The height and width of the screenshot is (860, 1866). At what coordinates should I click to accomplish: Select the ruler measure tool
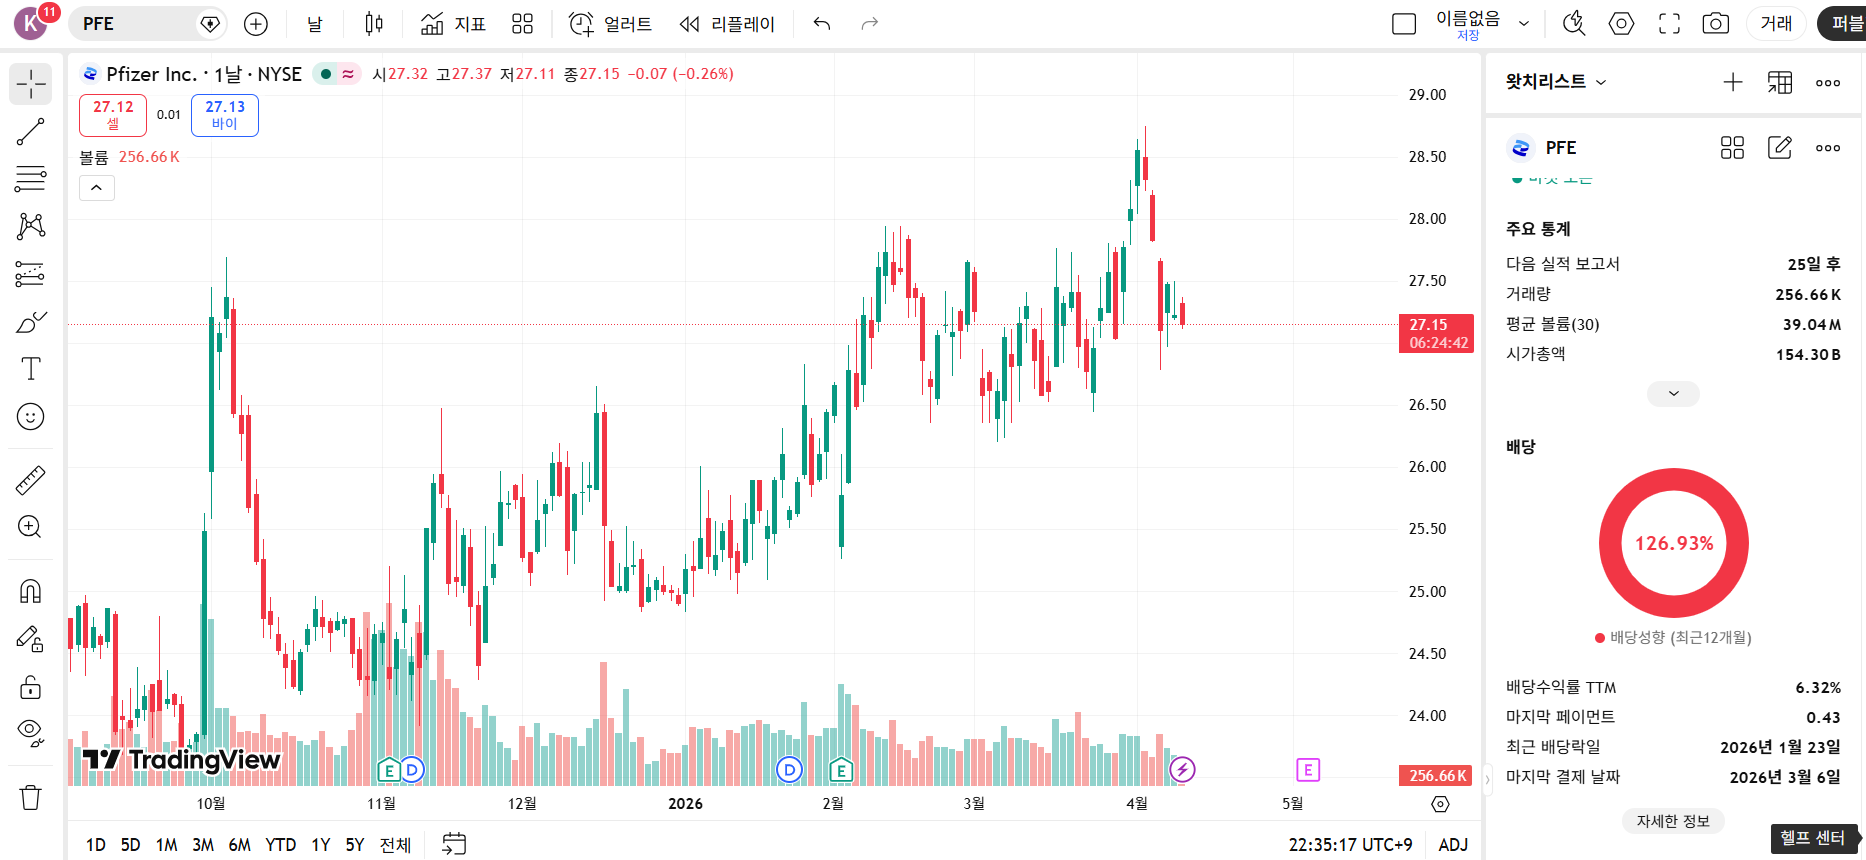[x=31, y=481]
